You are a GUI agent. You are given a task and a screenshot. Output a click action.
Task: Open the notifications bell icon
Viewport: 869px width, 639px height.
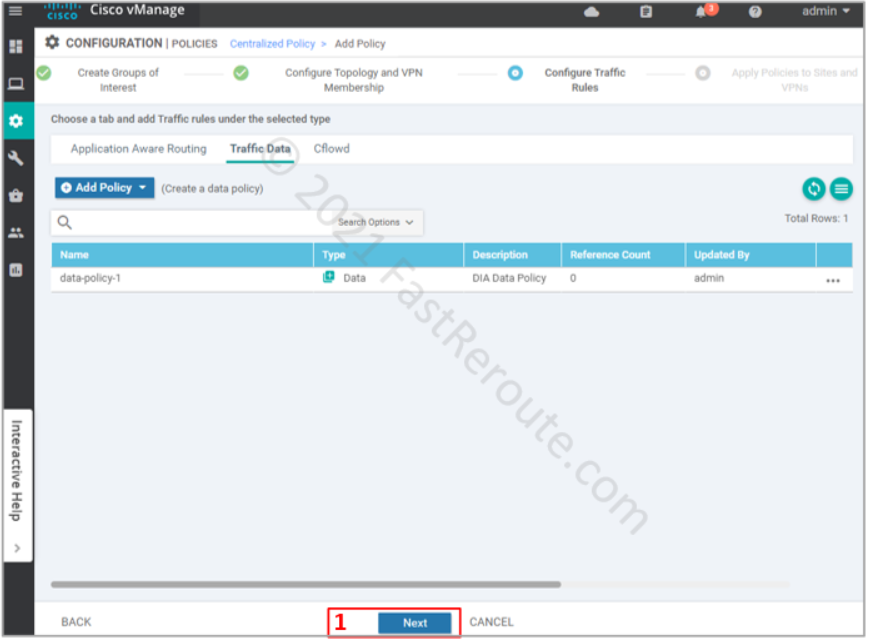pos(699,12)
